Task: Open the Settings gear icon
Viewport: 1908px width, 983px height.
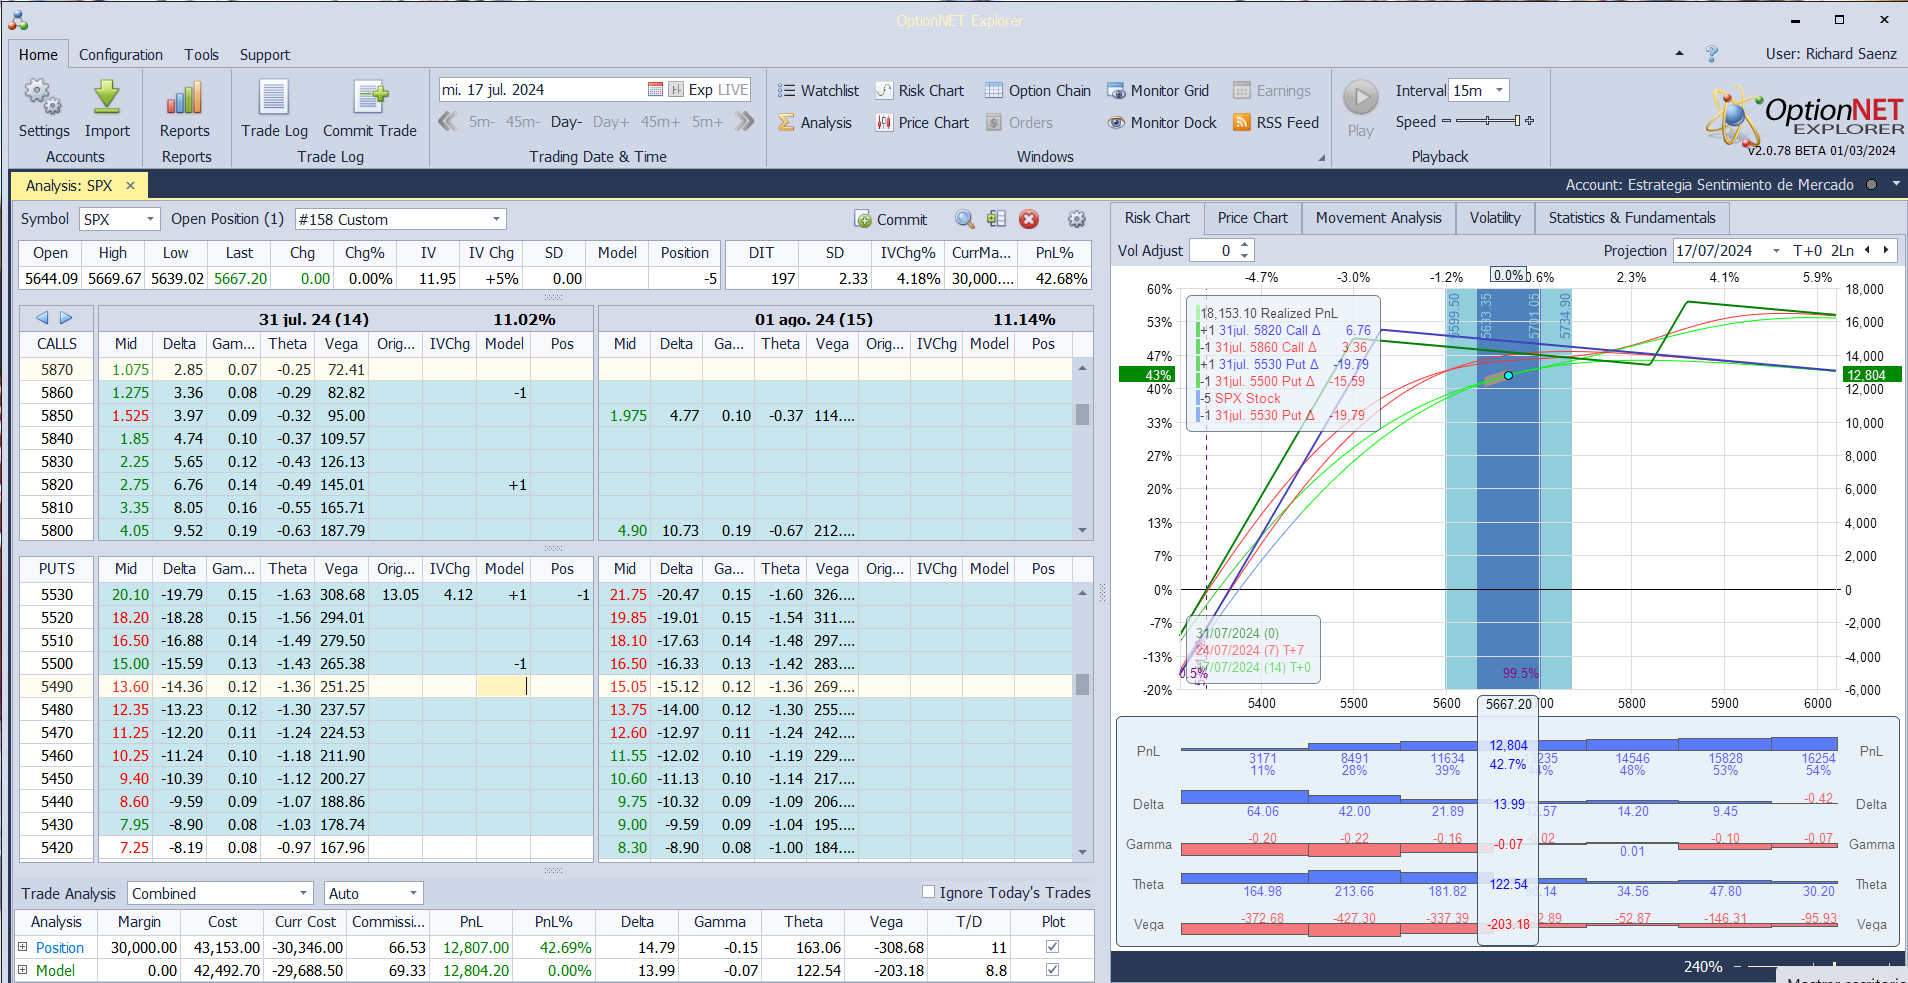Action: click(43, 99)
